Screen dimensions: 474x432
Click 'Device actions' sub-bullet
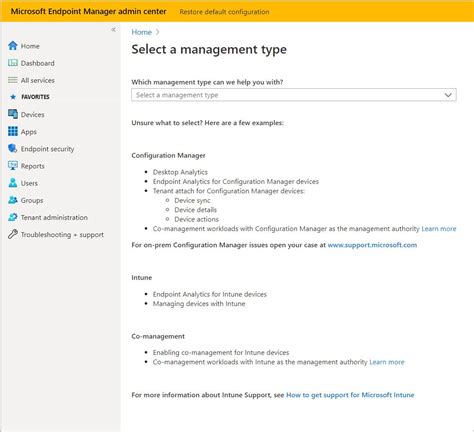pos(197,219)
